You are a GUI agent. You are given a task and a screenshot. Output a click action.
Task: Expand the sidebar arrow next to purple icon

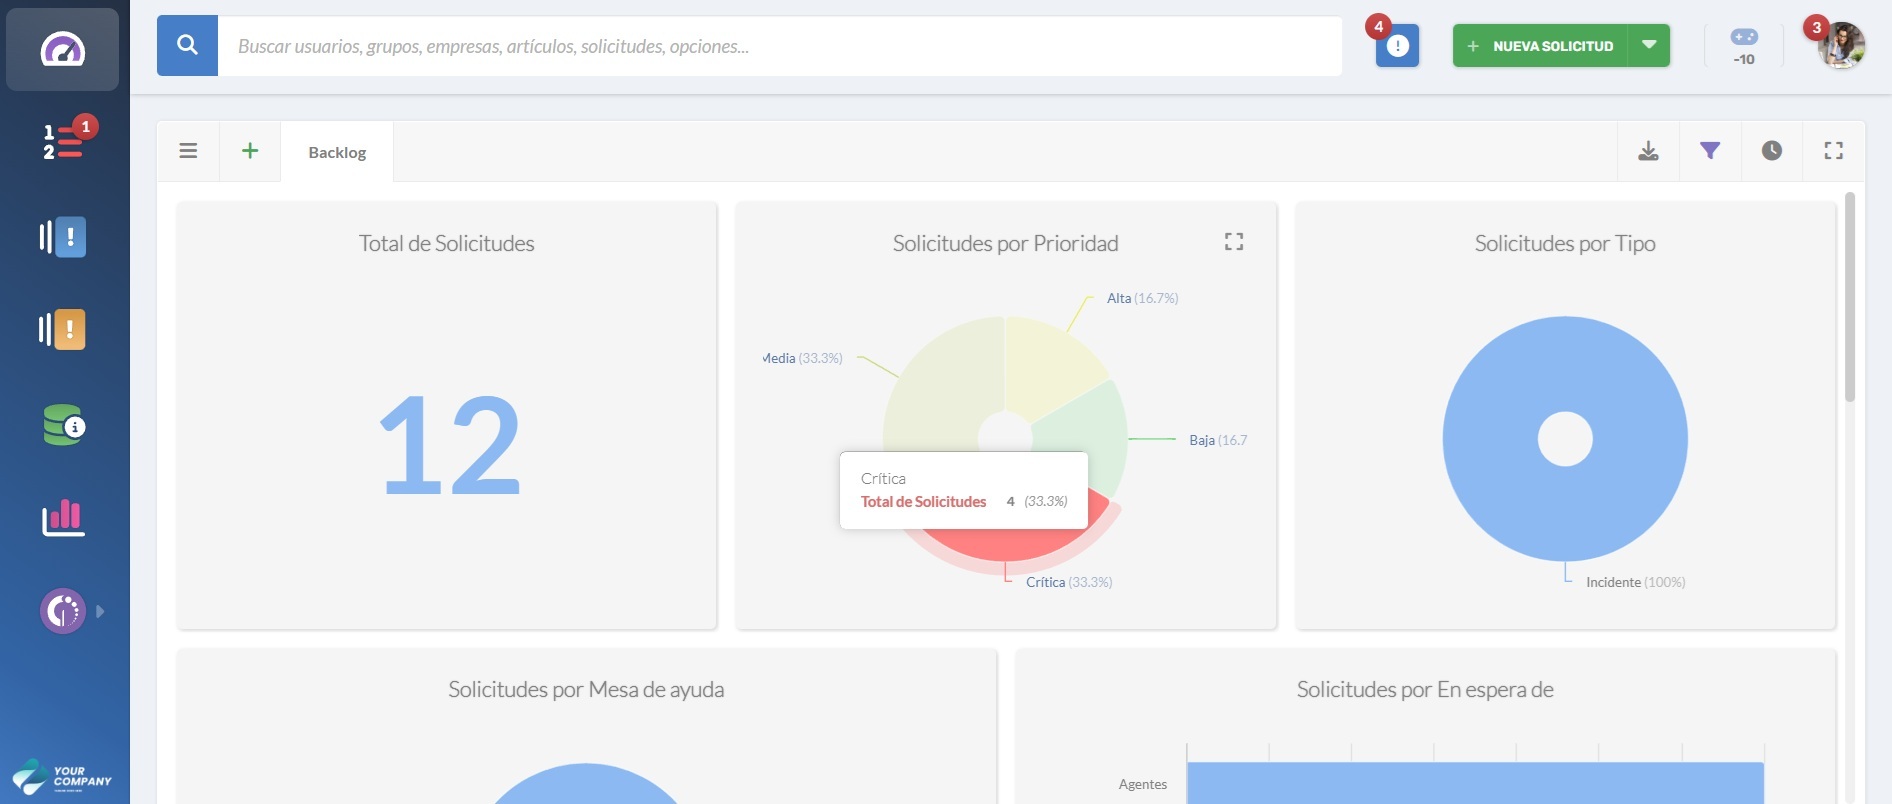100,611
